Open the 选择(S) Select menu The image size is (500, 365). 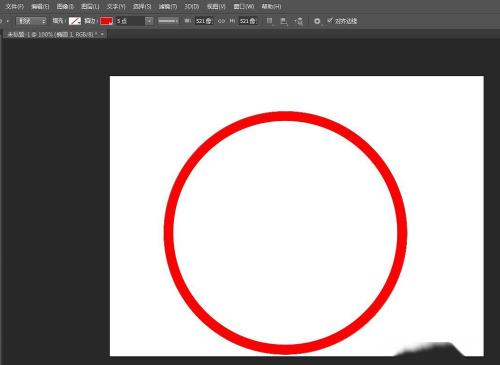(x=142, y=6)
